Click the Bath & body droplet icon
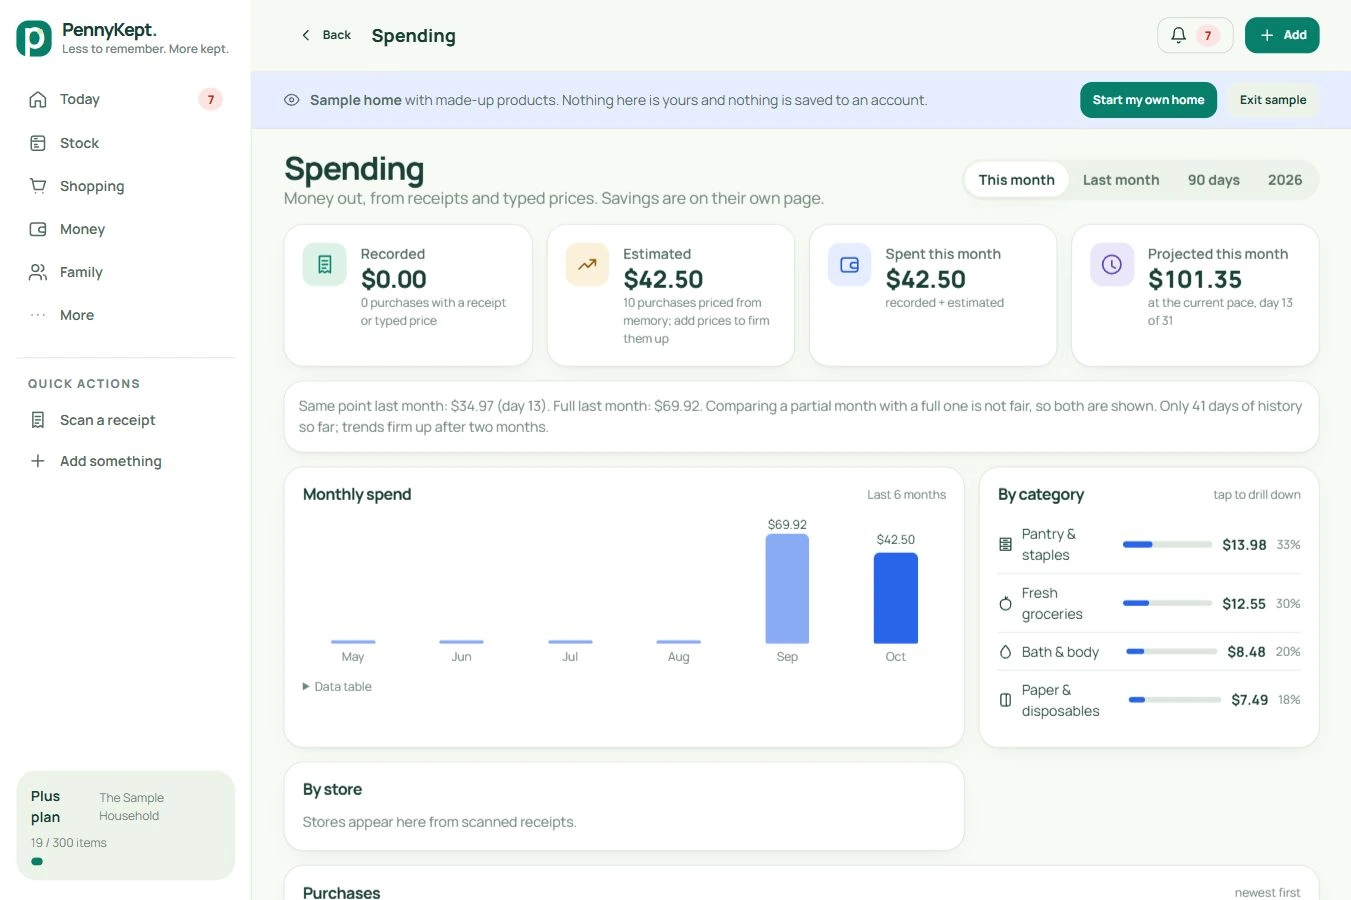 1006,652
